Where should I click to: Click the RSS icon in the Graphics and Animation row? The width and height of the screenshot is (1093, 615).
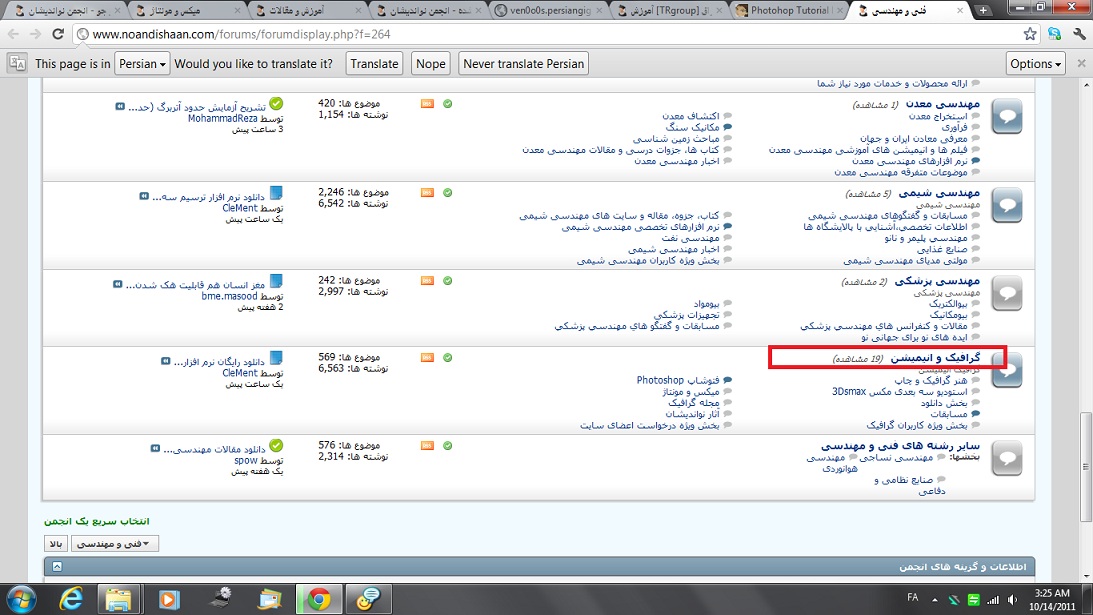pyautogui.click(x=427, y=358)
